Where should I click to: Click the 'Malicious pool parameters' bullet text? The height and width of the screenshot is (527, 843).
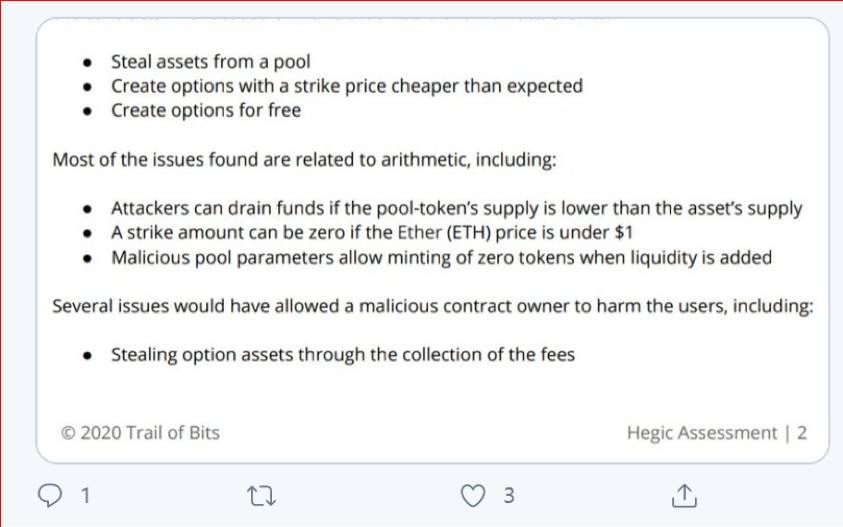441,258
